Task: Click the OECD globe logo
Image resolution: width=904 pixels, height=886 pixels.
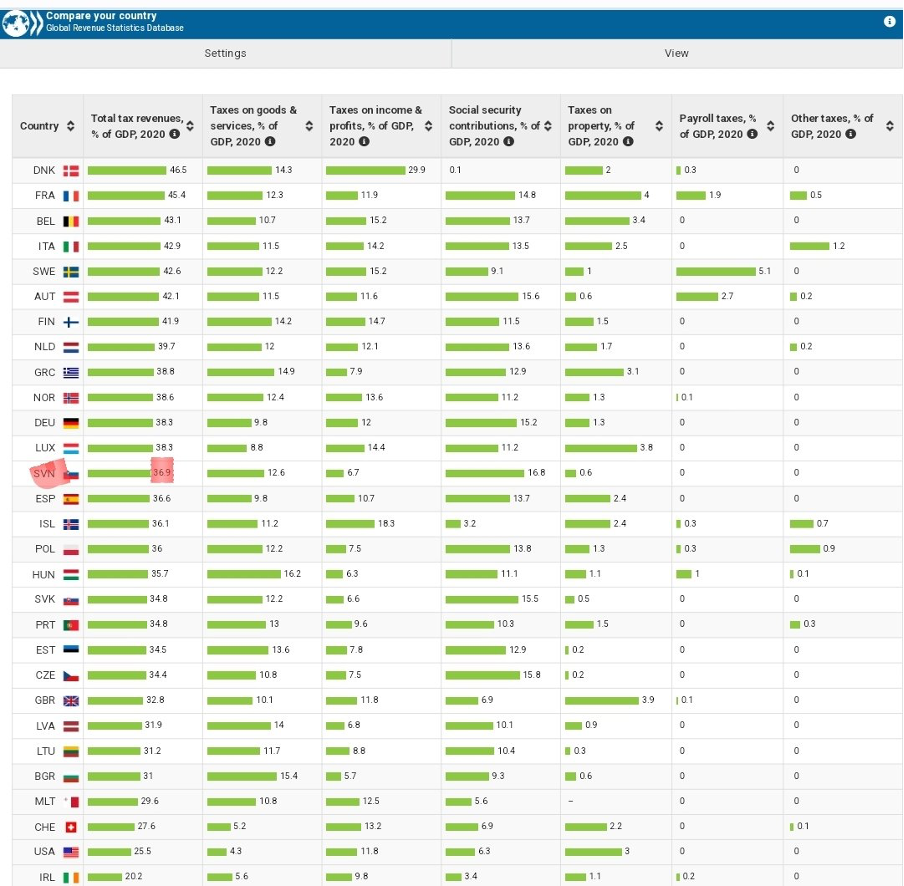Action: pyautogui.click(x=22, y=23)
